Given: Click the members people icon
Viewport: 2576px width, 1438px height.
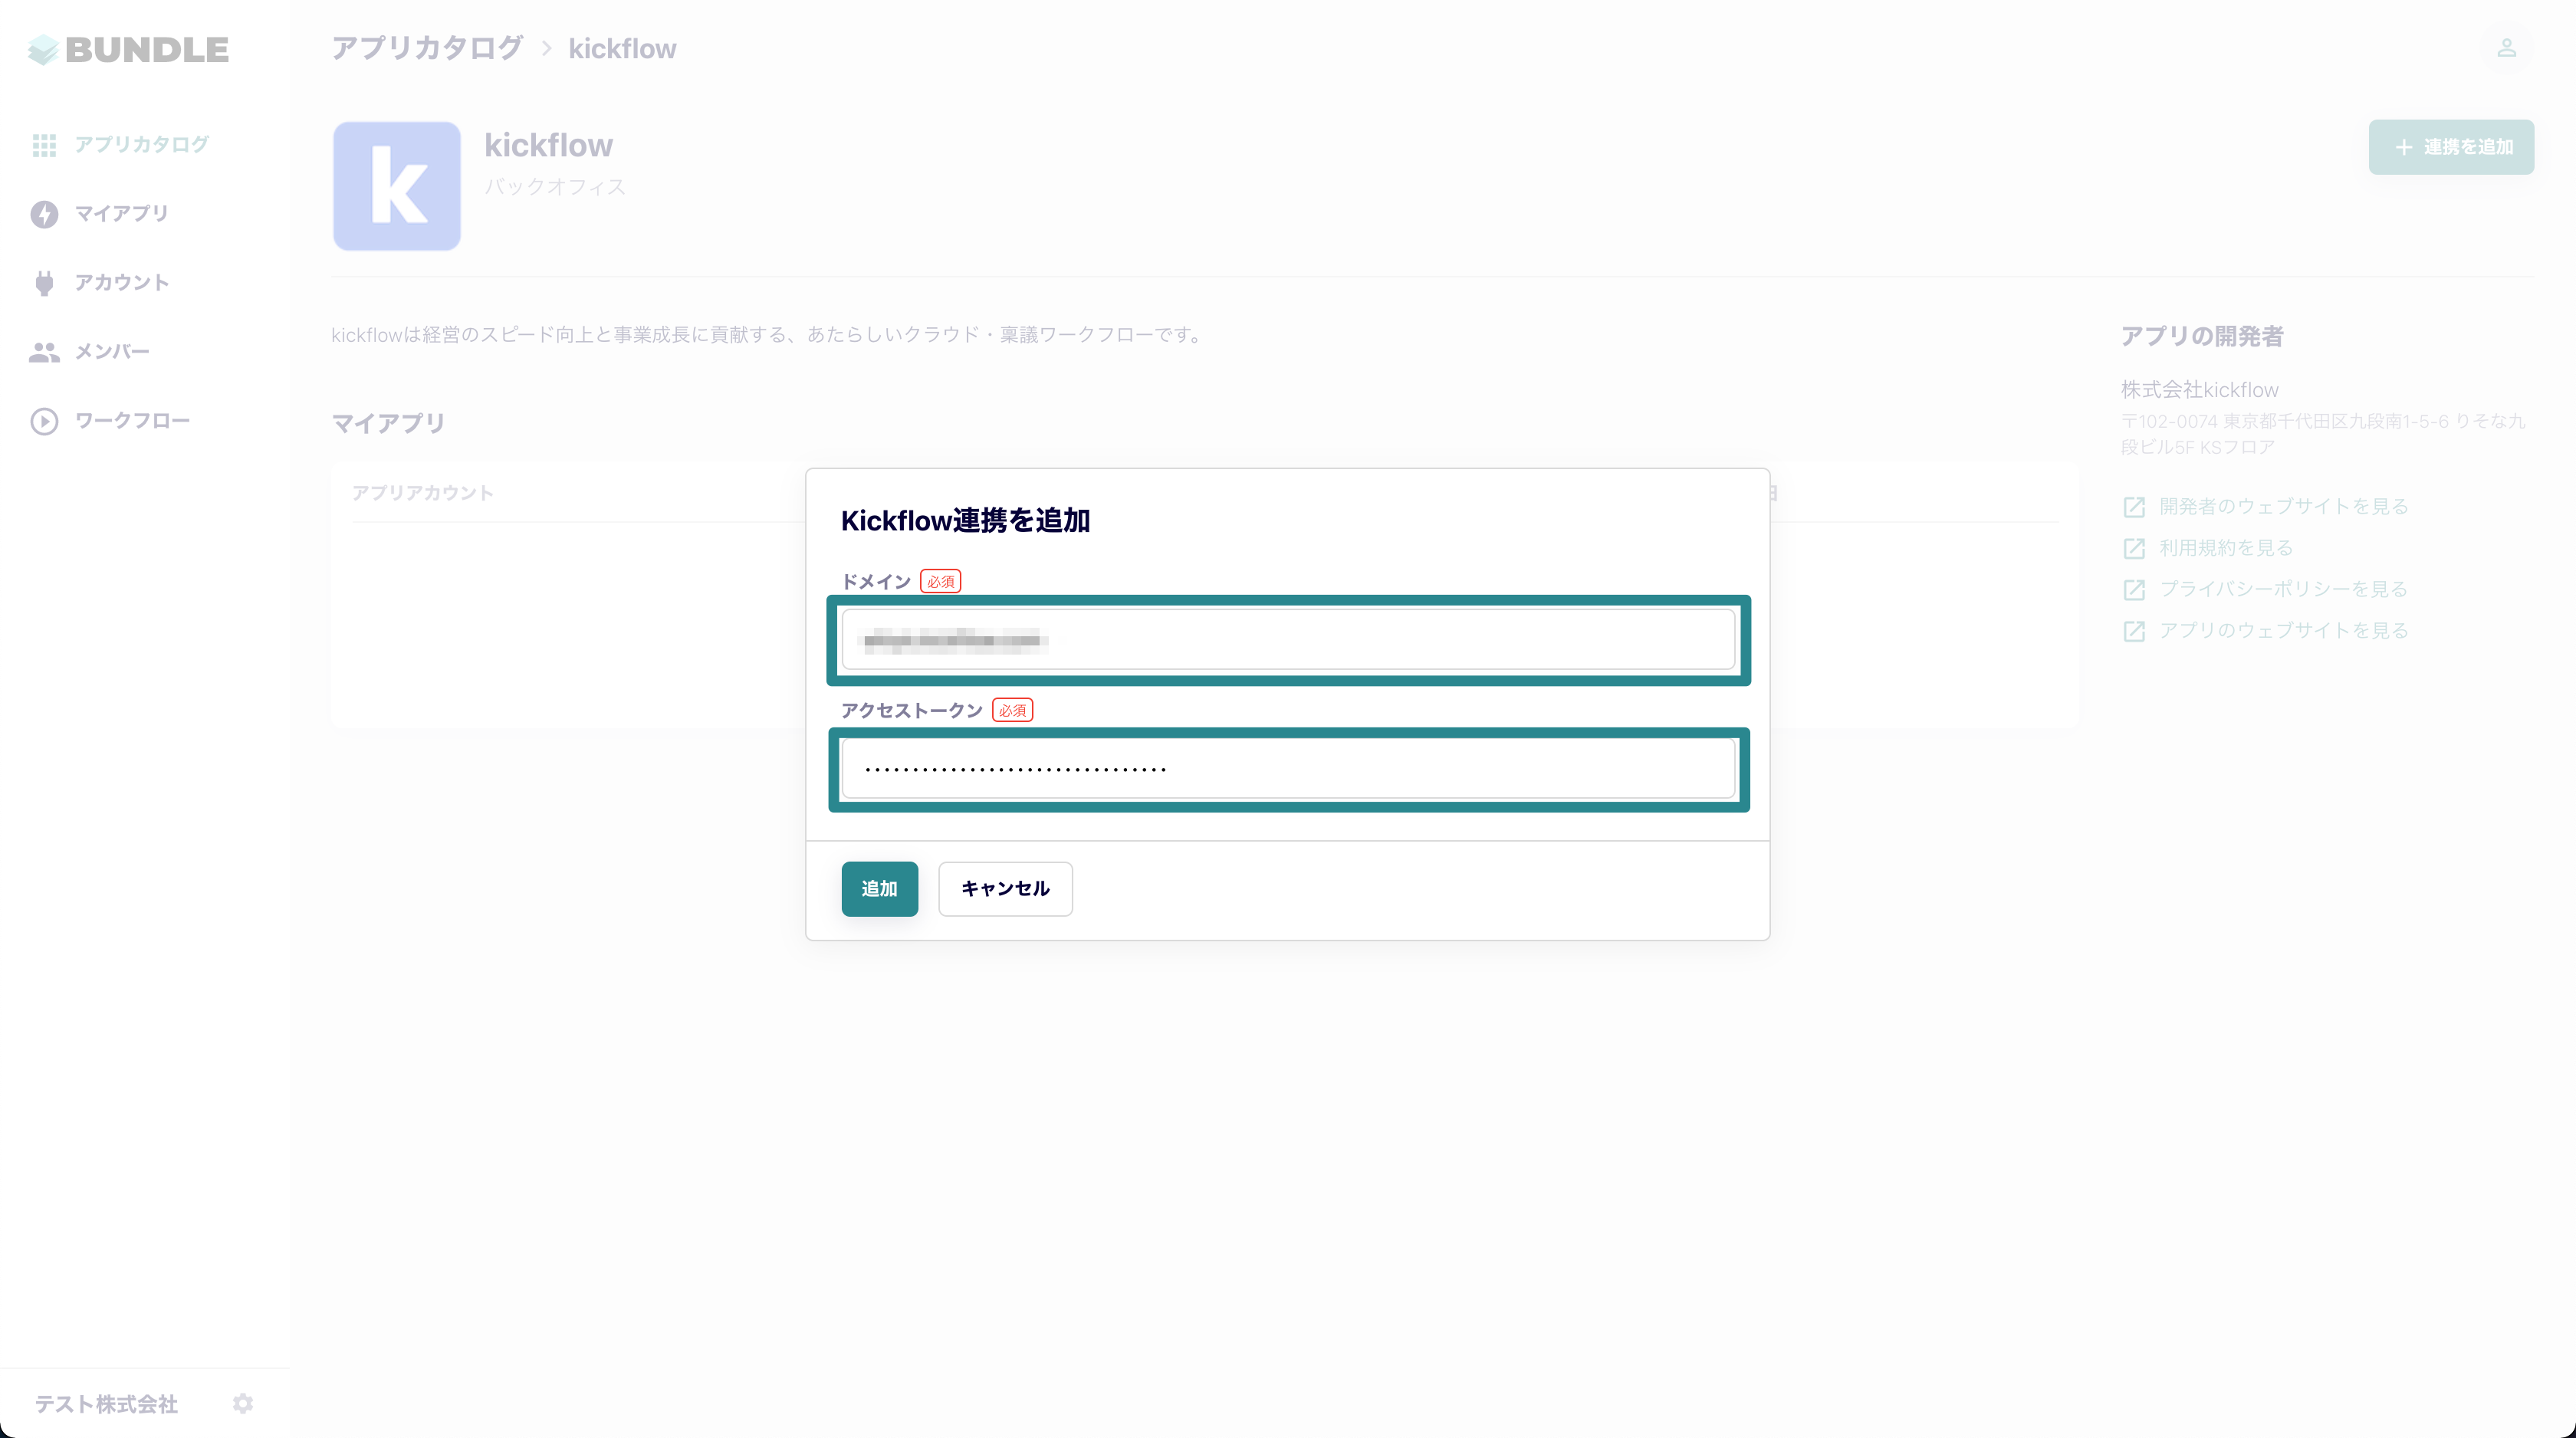Looking at the screenshot, I should [x=44, y=352].
